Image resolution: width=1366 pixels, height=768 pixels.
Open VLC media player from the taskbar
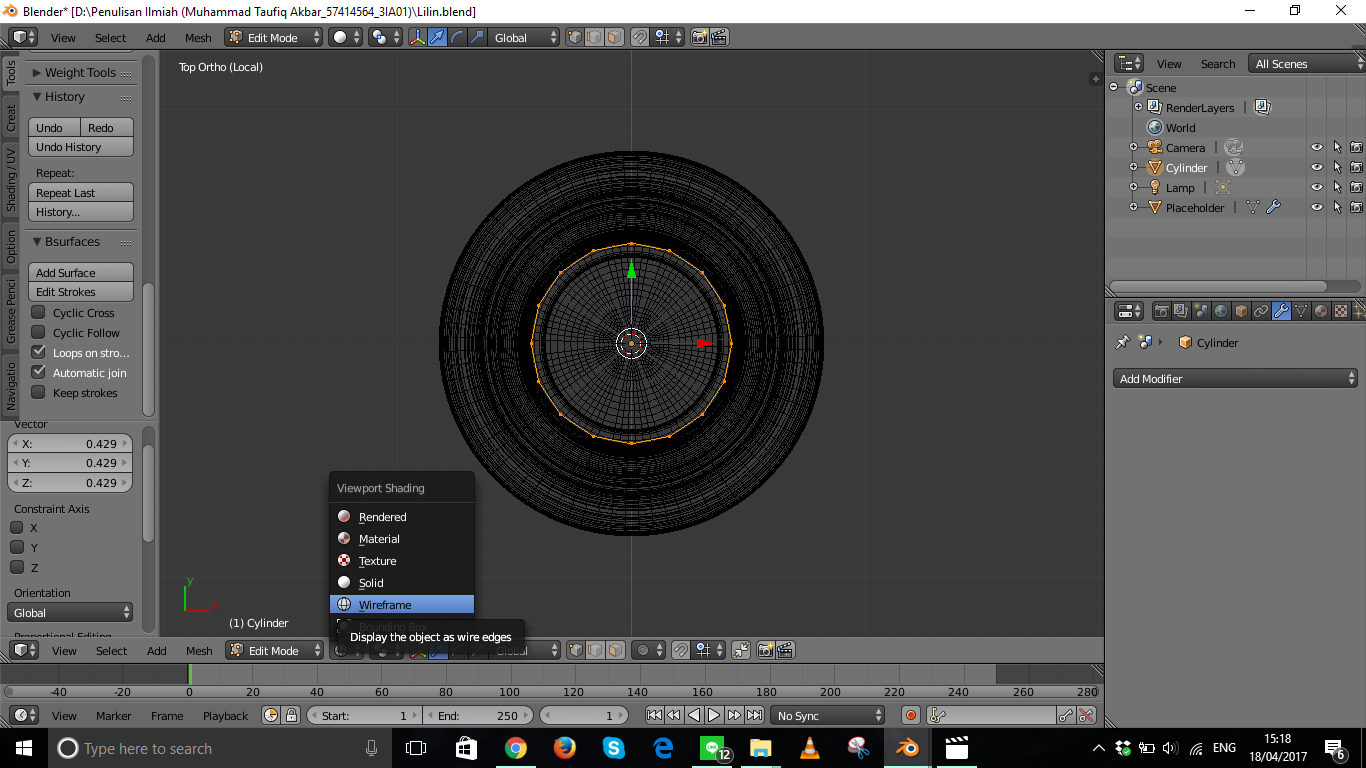(810, 747)
